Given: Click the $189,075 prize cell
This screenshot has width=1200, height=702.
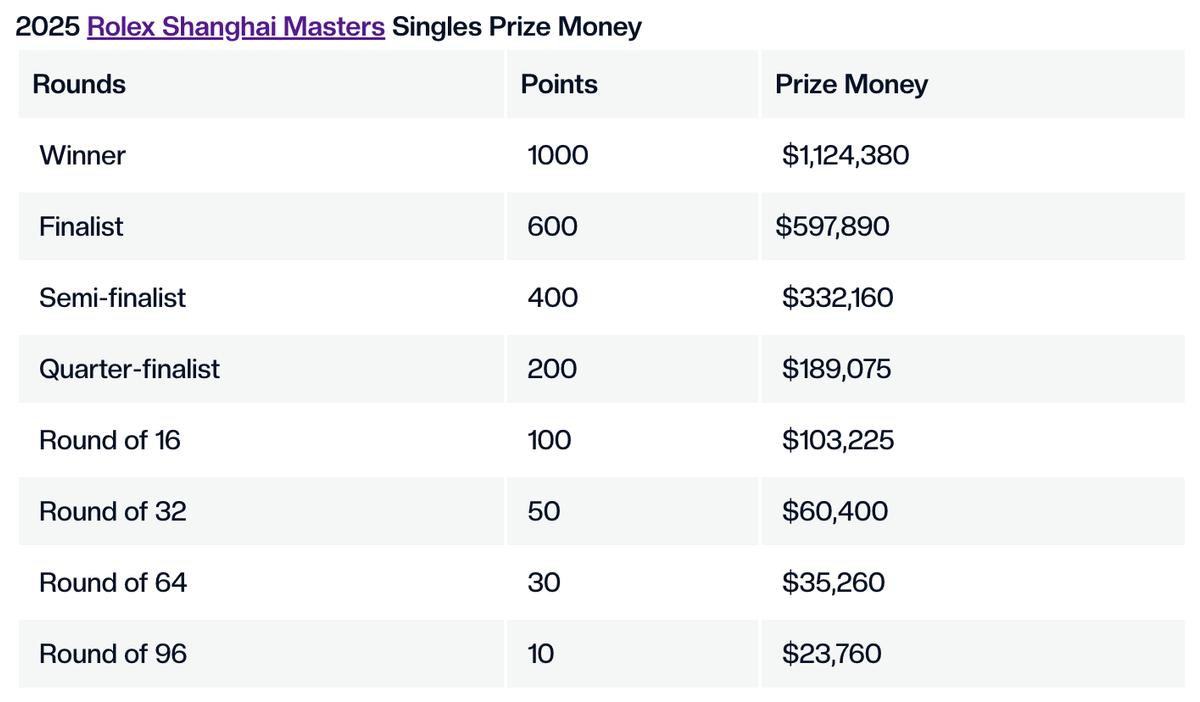Looking at the screenshot, I should coord(836,369).
